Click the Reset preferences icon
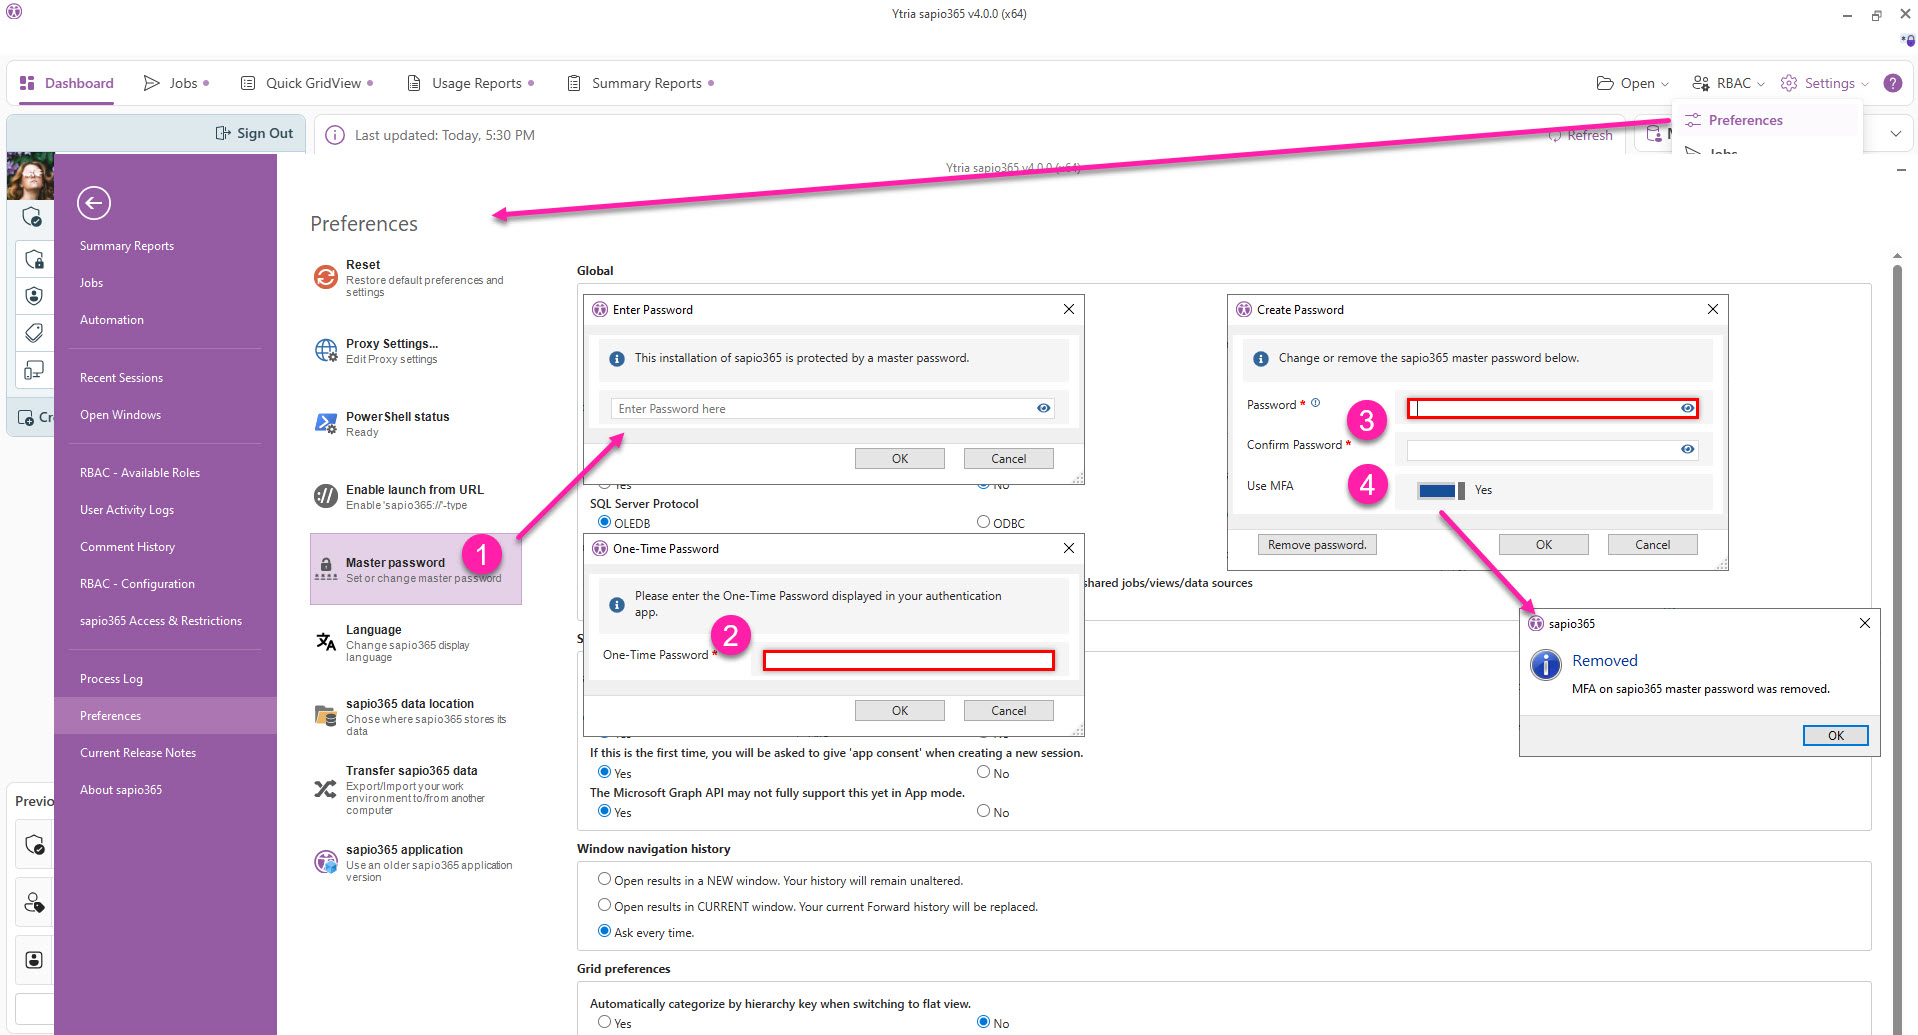 point(326,277)
